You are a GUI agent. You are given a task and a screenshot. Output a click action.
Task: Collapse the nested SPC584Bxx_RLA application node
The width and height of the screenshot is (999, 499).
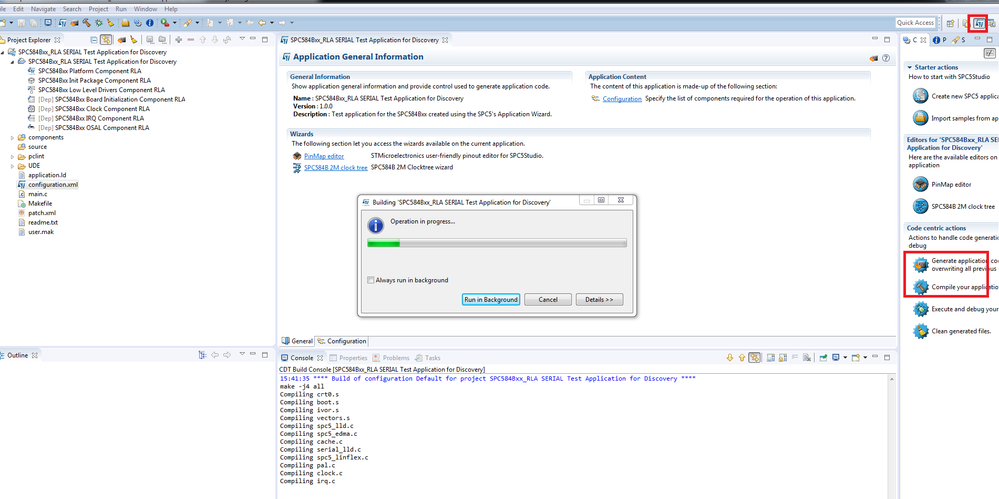click(13, 62)
